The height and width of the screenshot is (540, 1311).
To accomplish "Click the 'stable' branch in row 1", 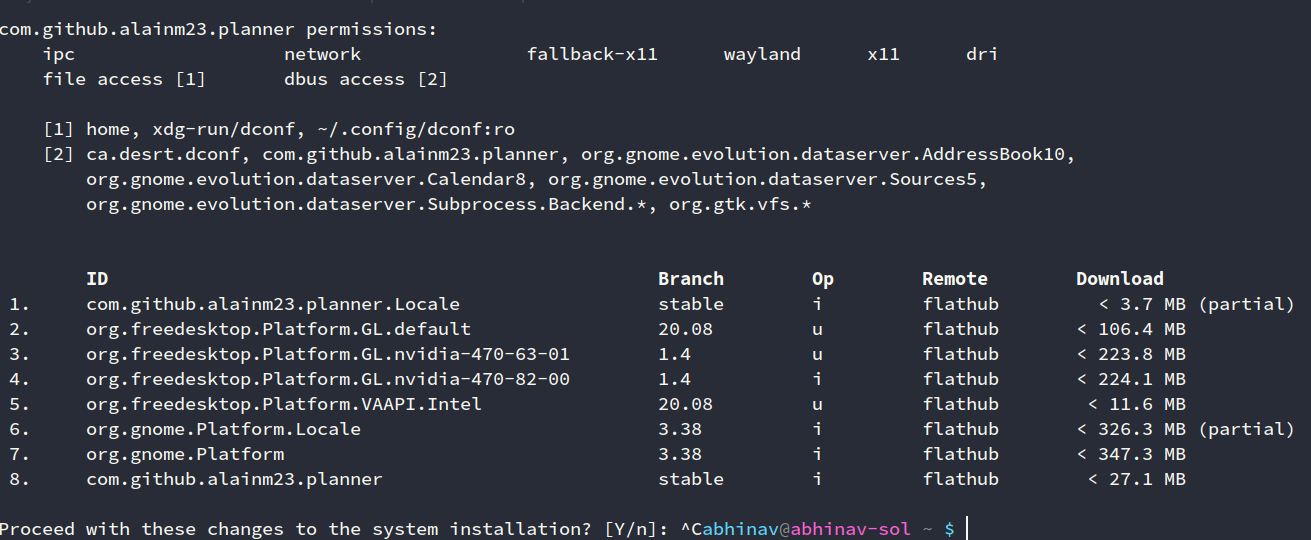I will pyautogui.click(x=691, y=304).
